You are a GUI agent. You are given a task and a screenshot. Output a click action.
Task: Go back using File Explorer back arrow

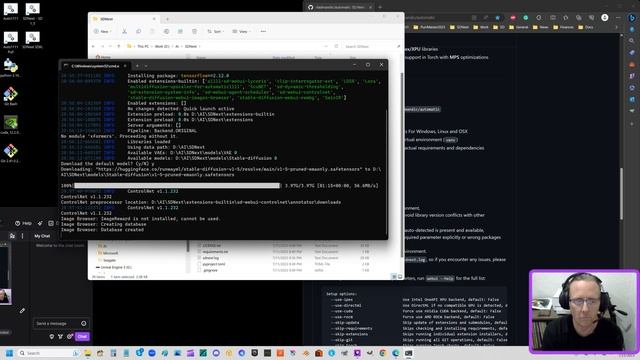tap(93, 47)
